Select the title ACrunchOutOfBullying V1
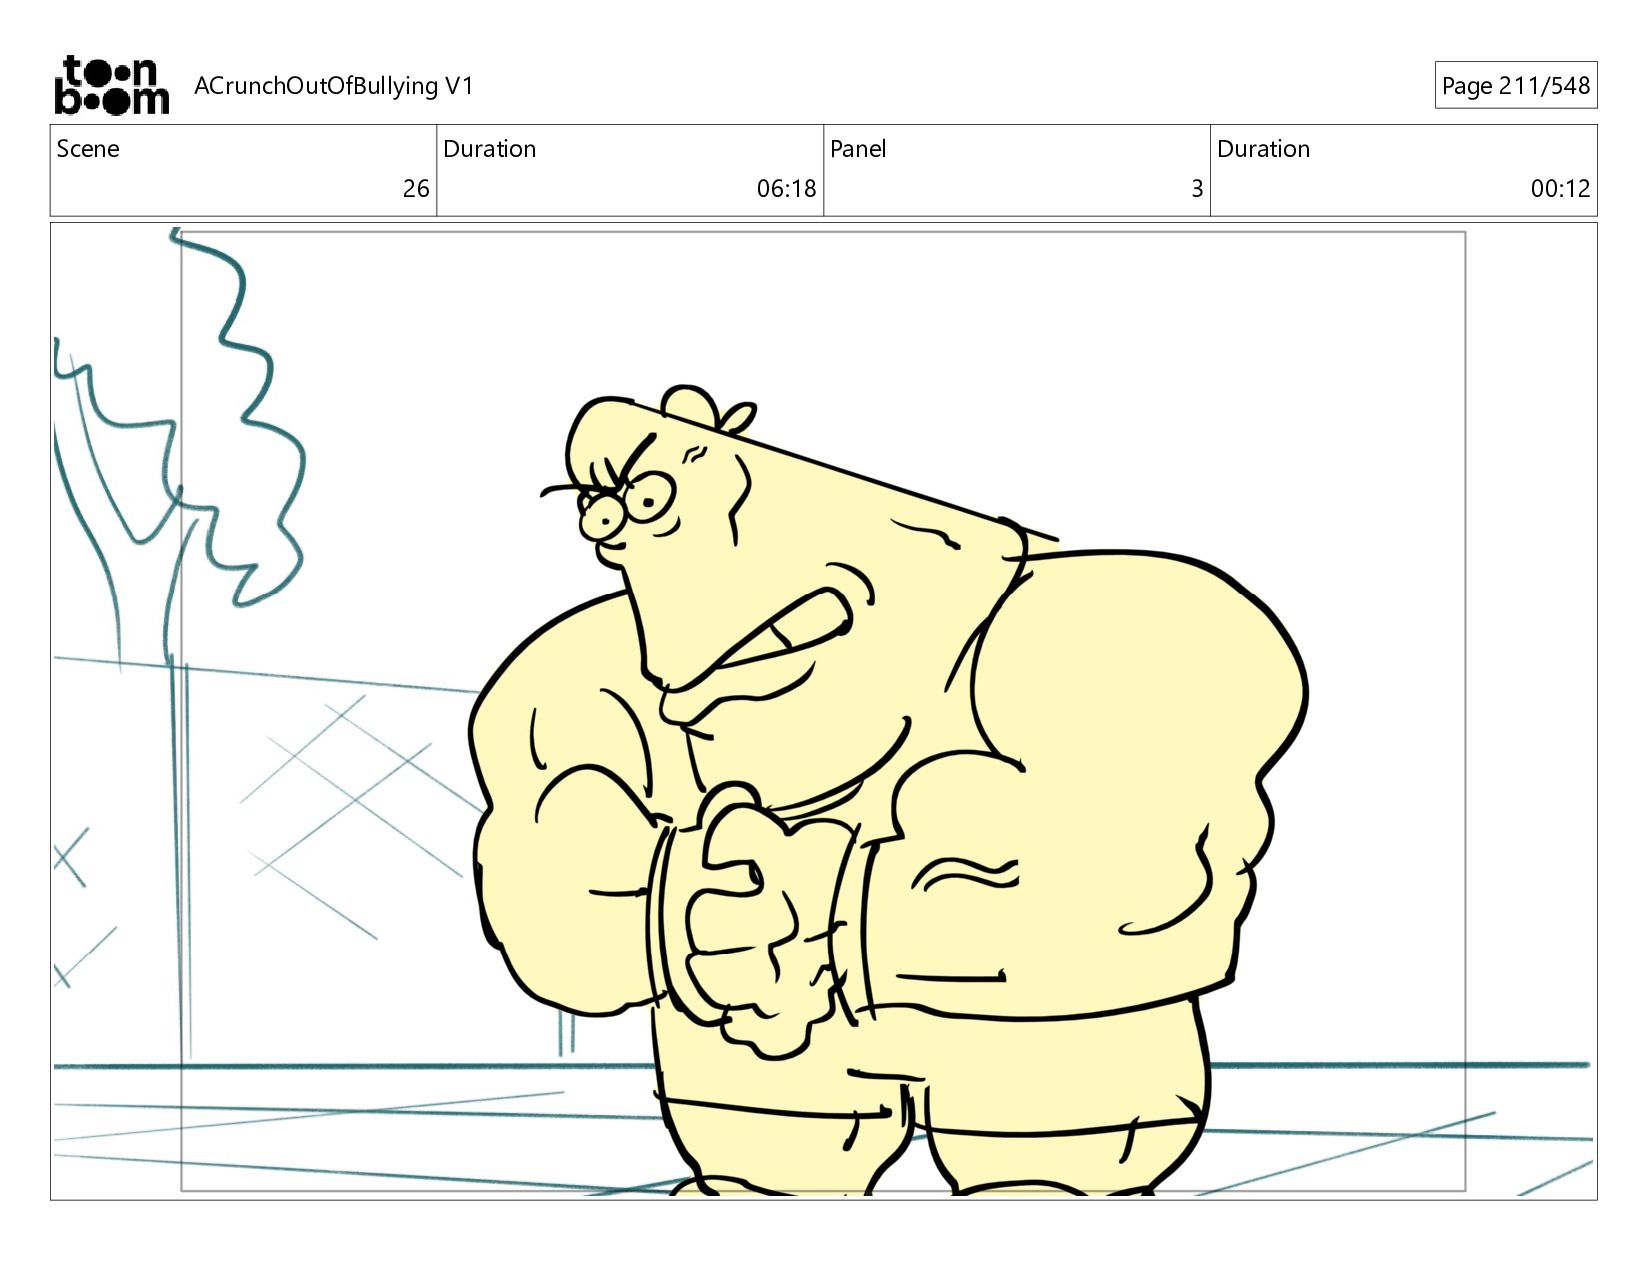 tap(333, 86)
